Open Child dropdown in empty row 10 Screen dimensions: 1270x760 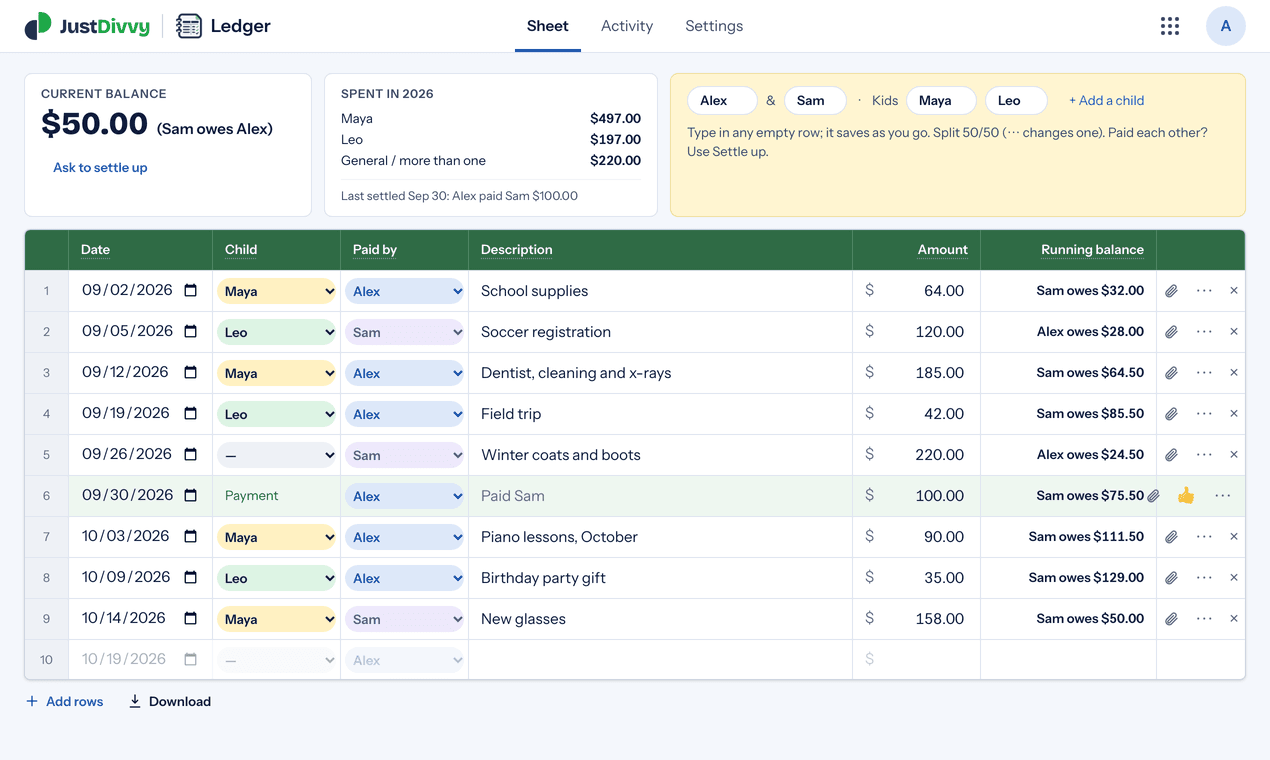tap(277, 660)
